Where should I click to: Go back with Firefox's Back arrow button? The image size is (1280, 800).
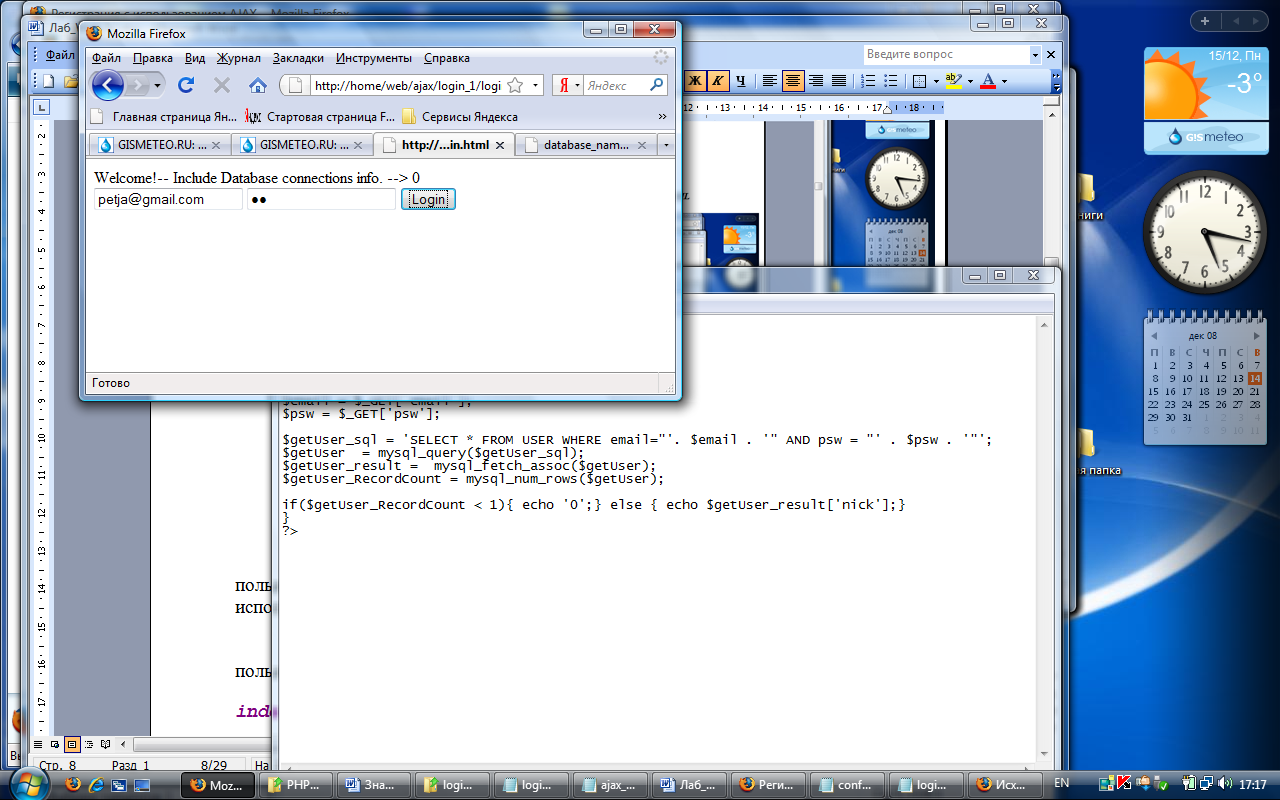pos(106,85)
